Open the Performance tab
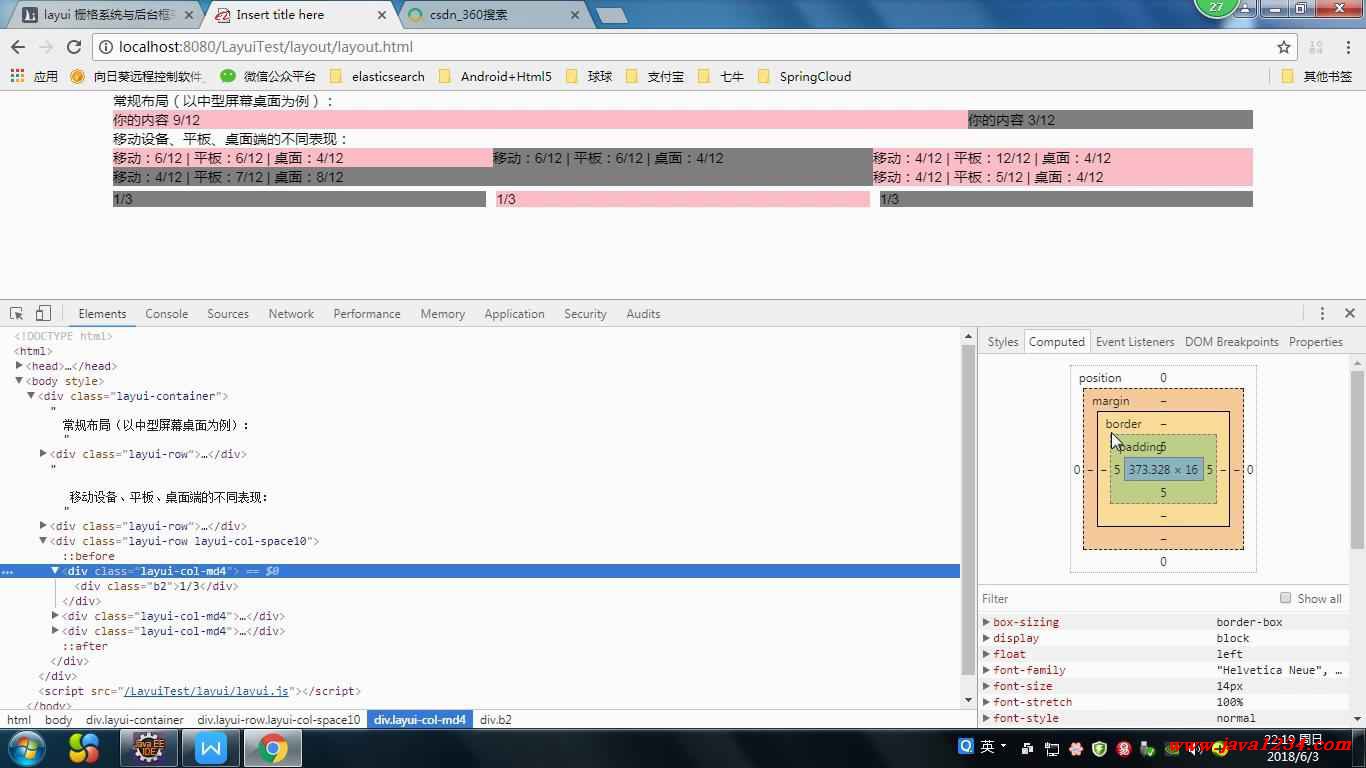The image size is (1366, 768). pyautogui.click(x=367, y=313)
